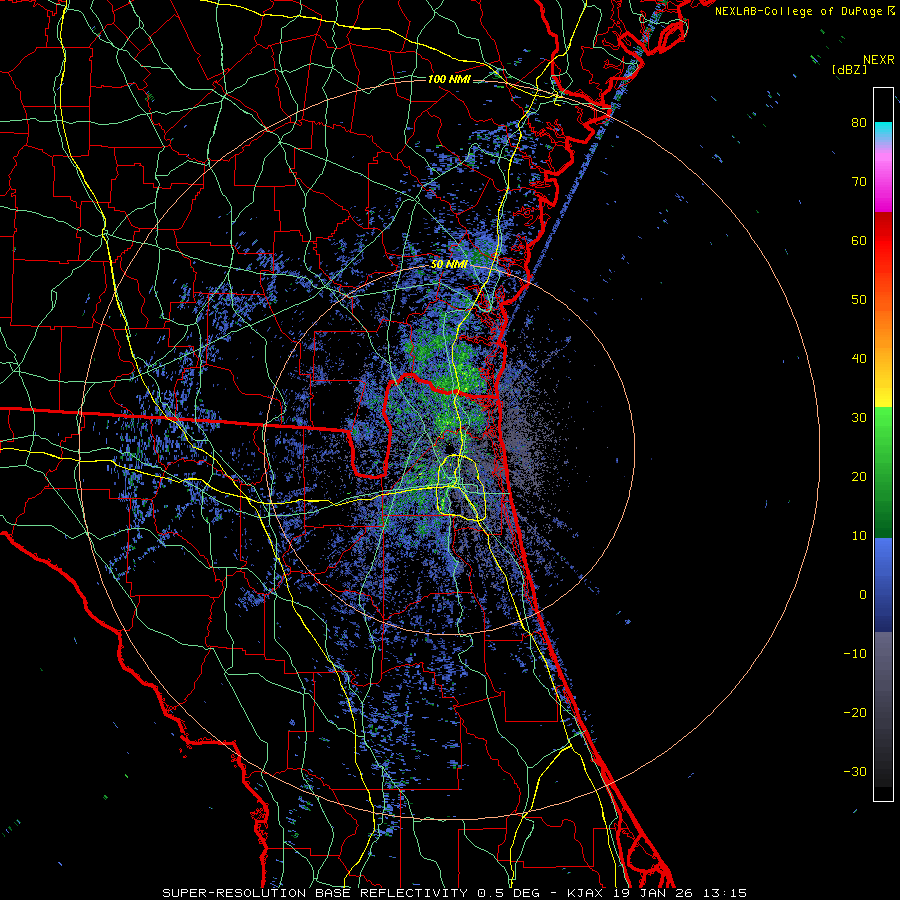Click the -20 value on the dBZ scale
The image size is (900, 900).
coord(855,713)
